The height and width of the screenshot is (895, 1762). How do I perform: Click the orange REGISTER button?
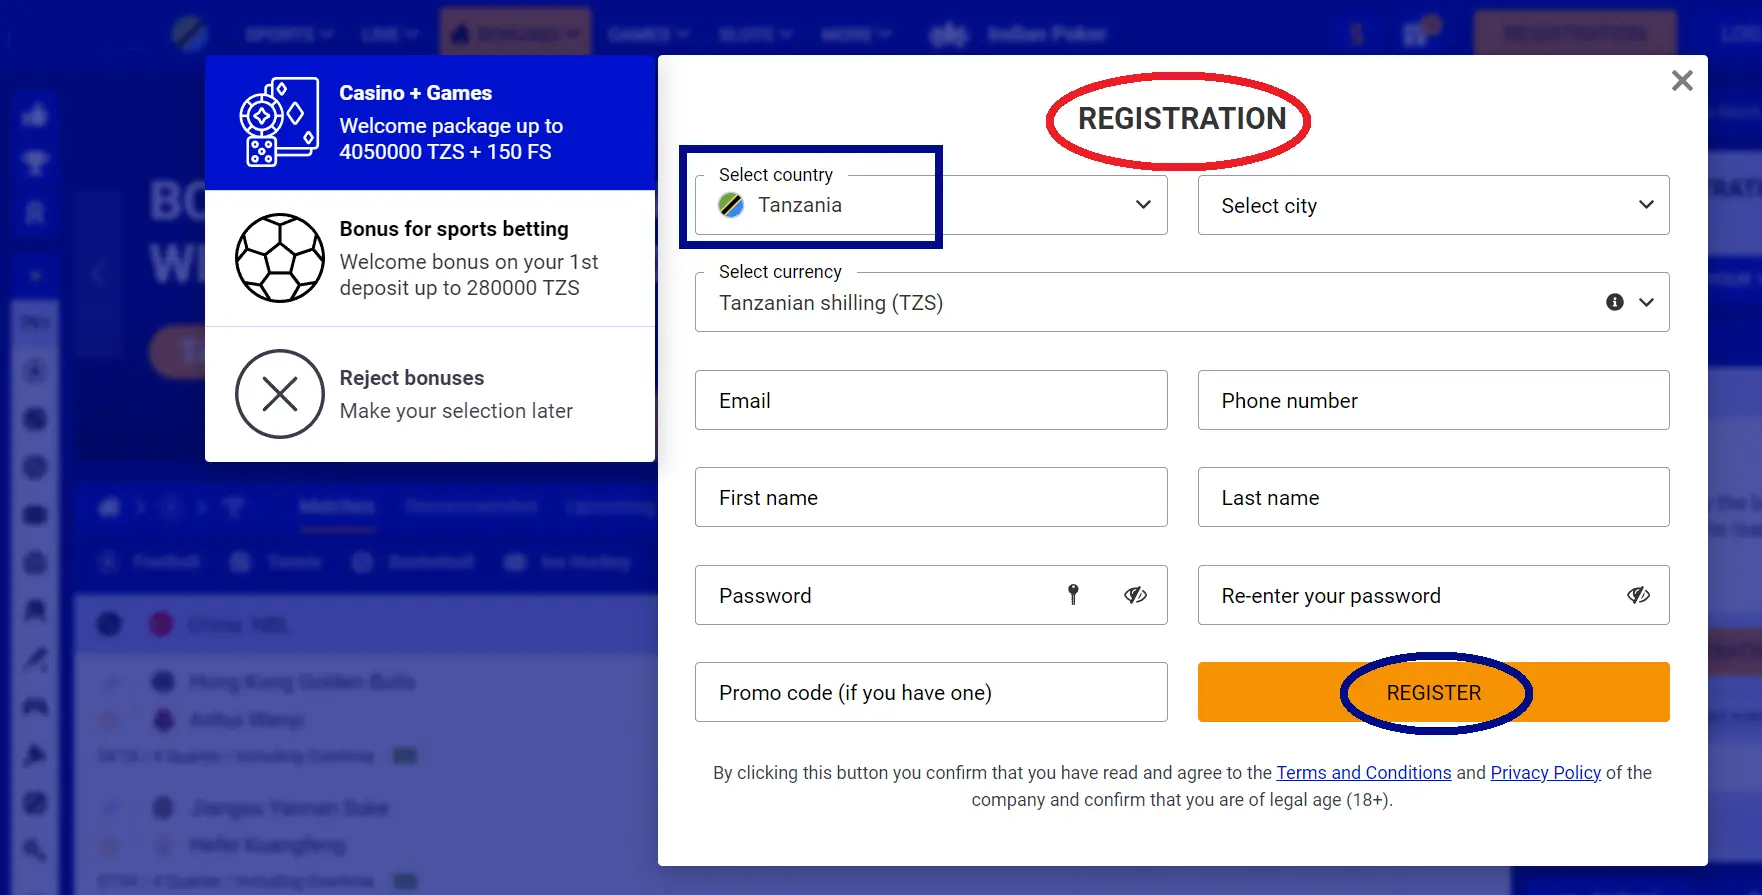tap(1433, 692)
